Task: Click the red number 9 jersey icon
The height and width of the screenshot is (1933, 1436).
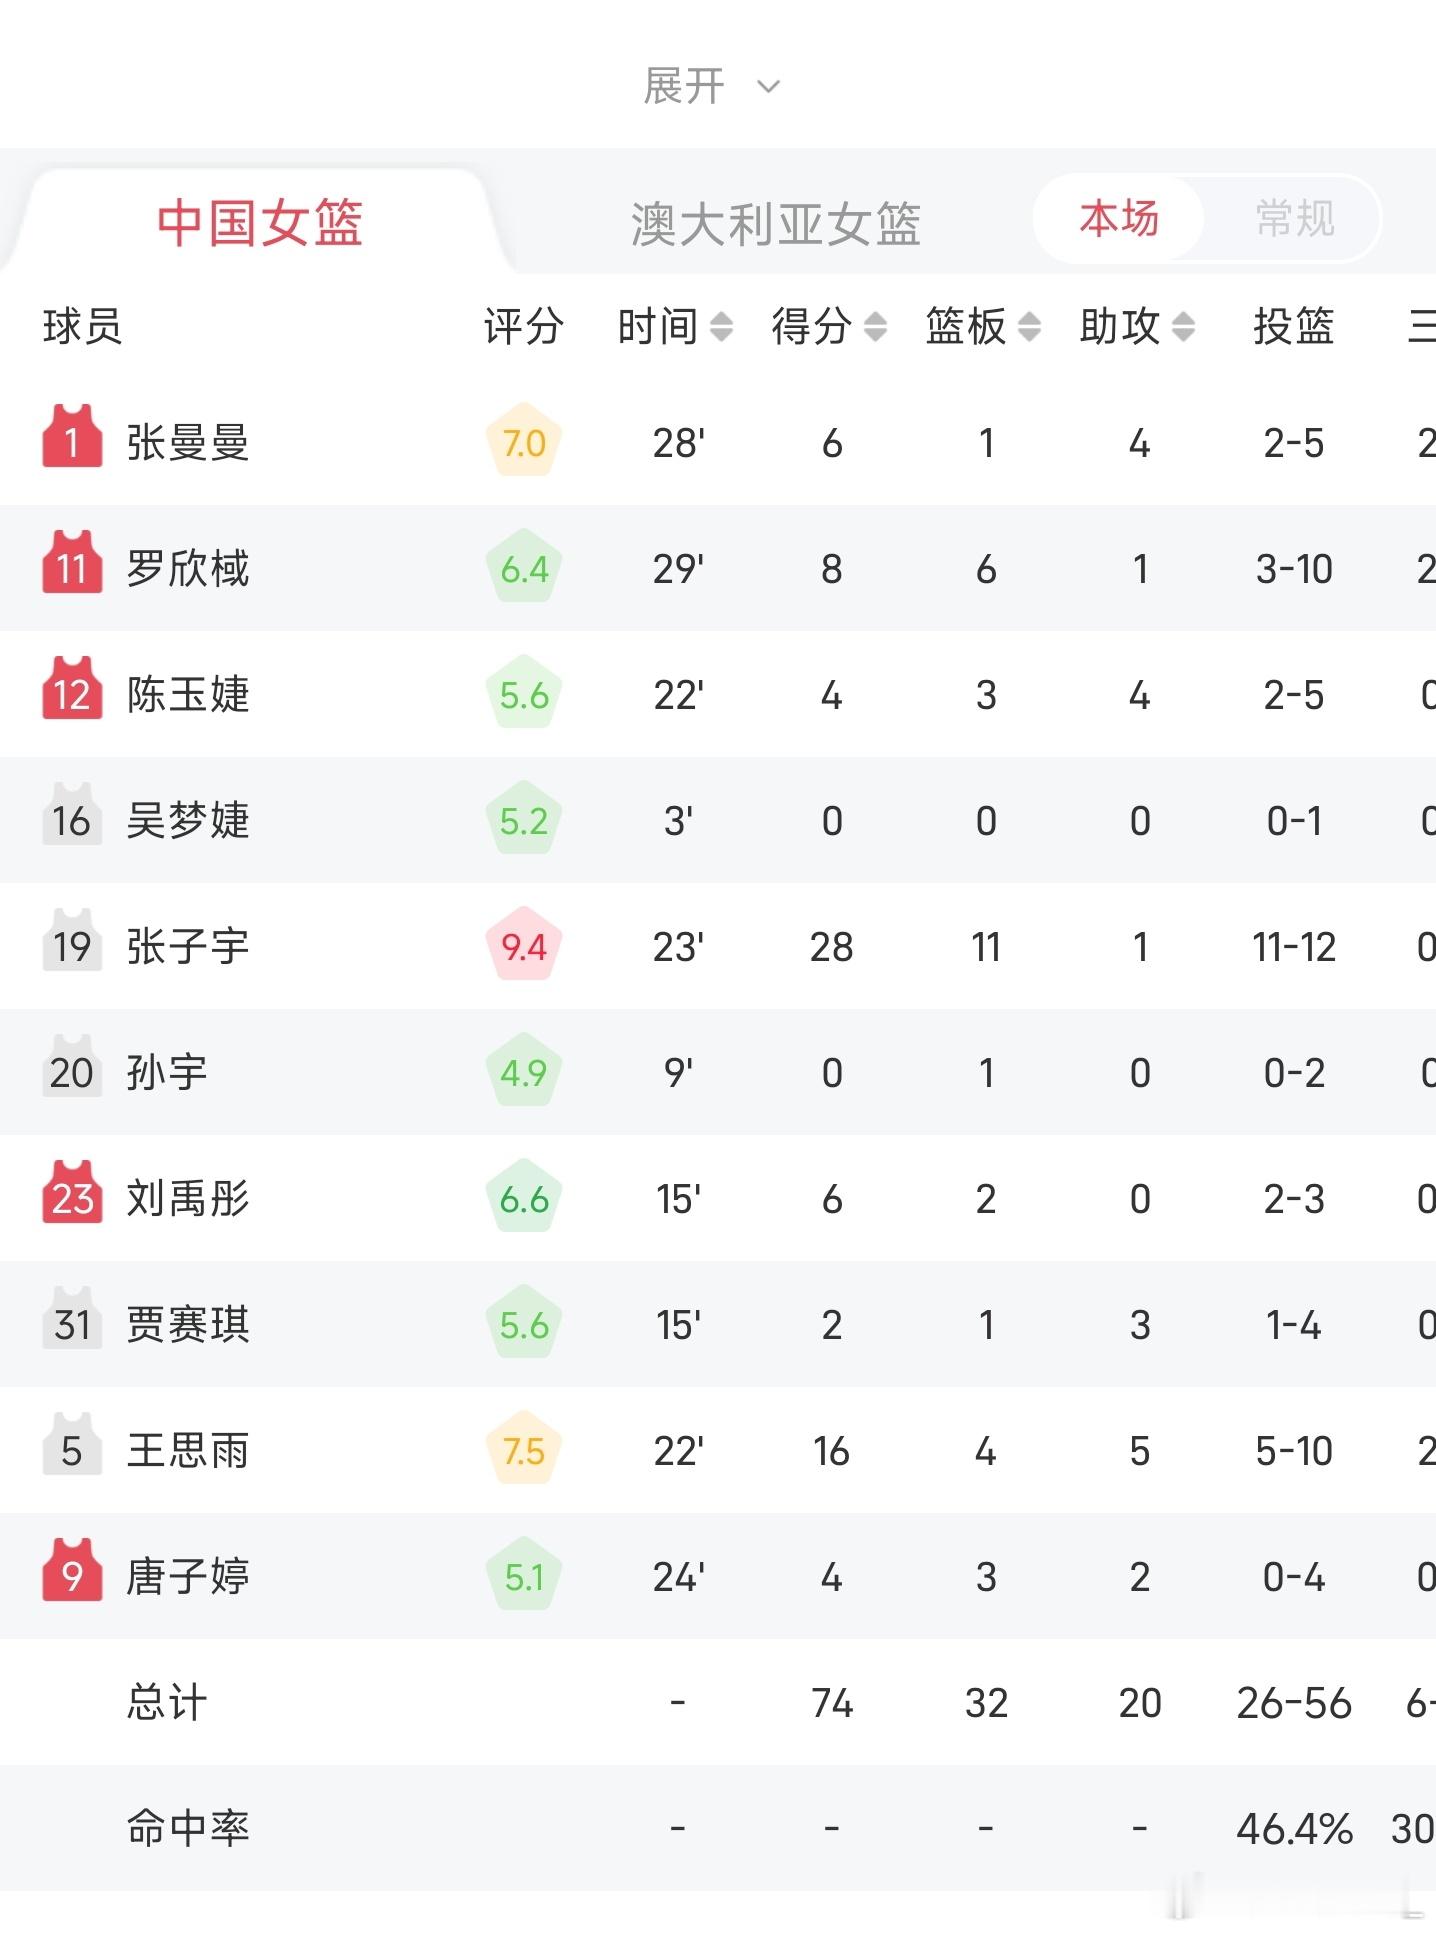Action: click(72, 1570)
